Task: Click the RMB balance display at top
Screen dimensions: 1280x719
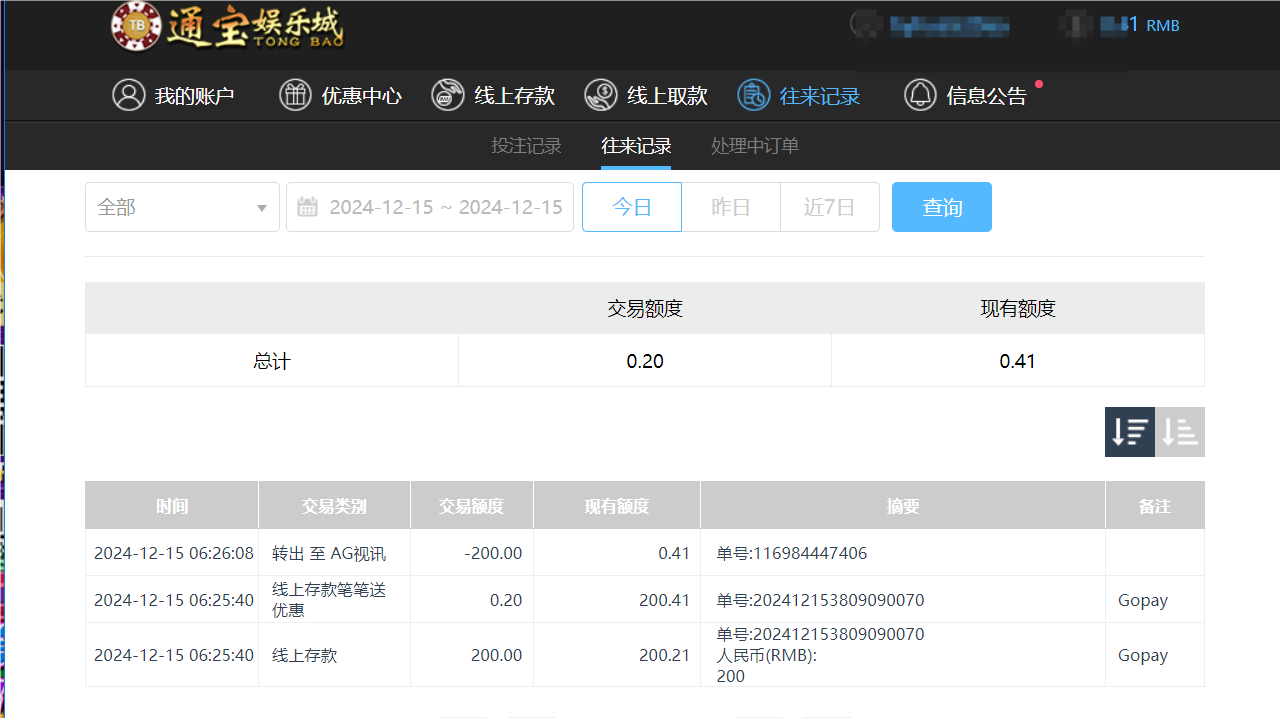Action: pyautogui.click(x=1140, y=24)
